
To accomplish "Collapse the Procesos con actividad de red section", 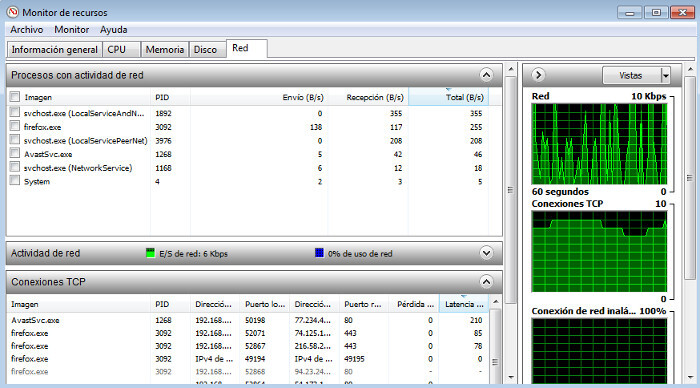I will click(x=486, y=75).
